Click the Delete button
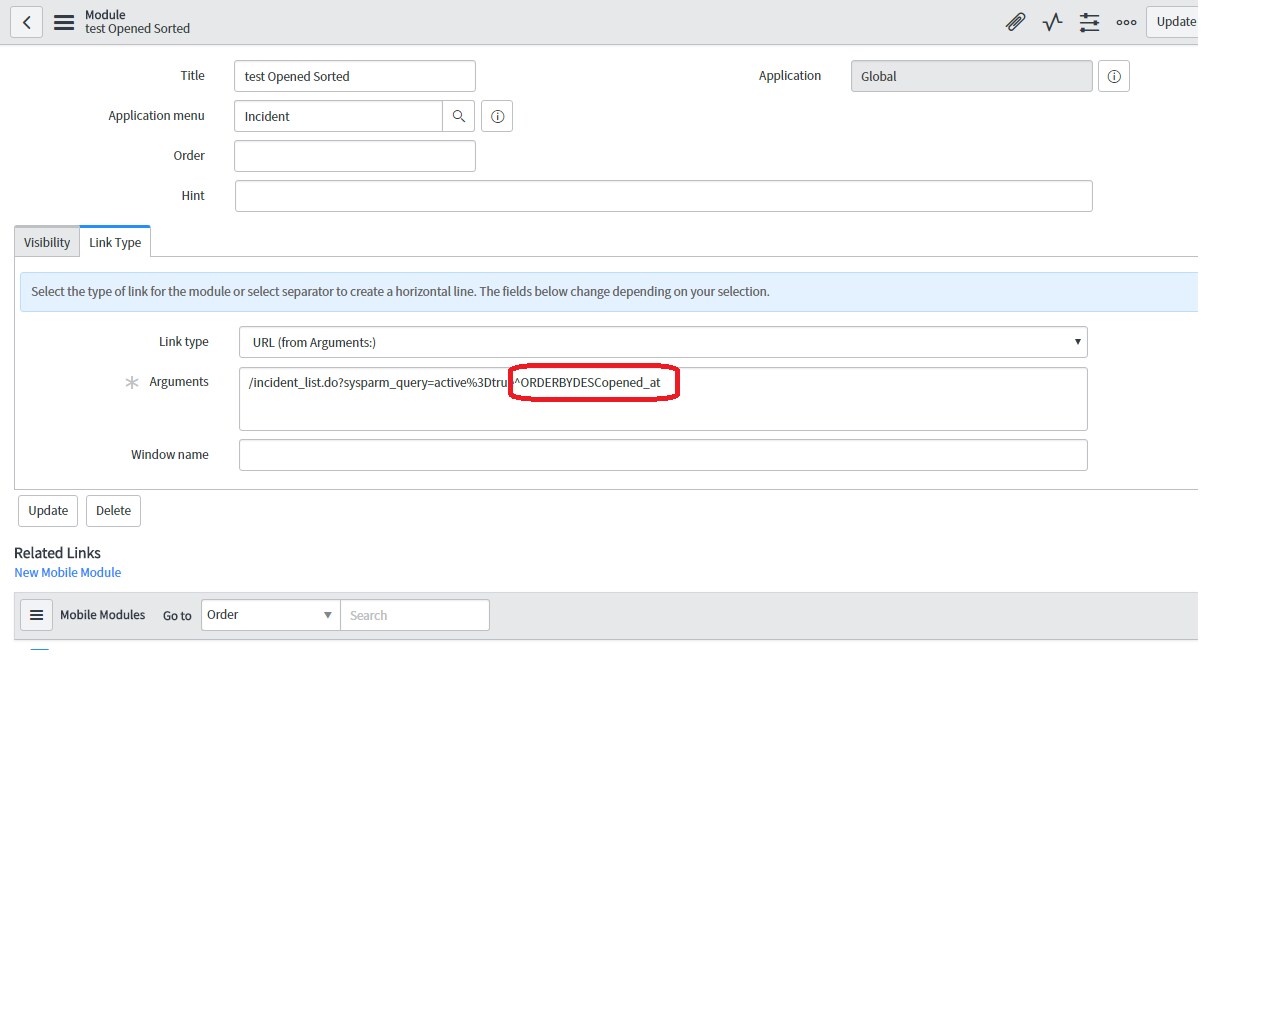 click(114, 511)
